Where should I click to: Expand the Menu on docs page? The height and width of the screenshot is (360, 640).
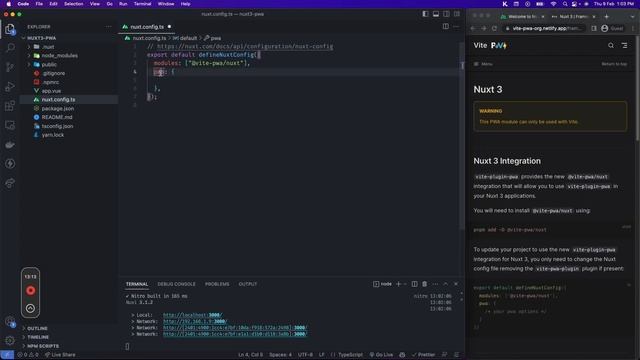(484, 64)
